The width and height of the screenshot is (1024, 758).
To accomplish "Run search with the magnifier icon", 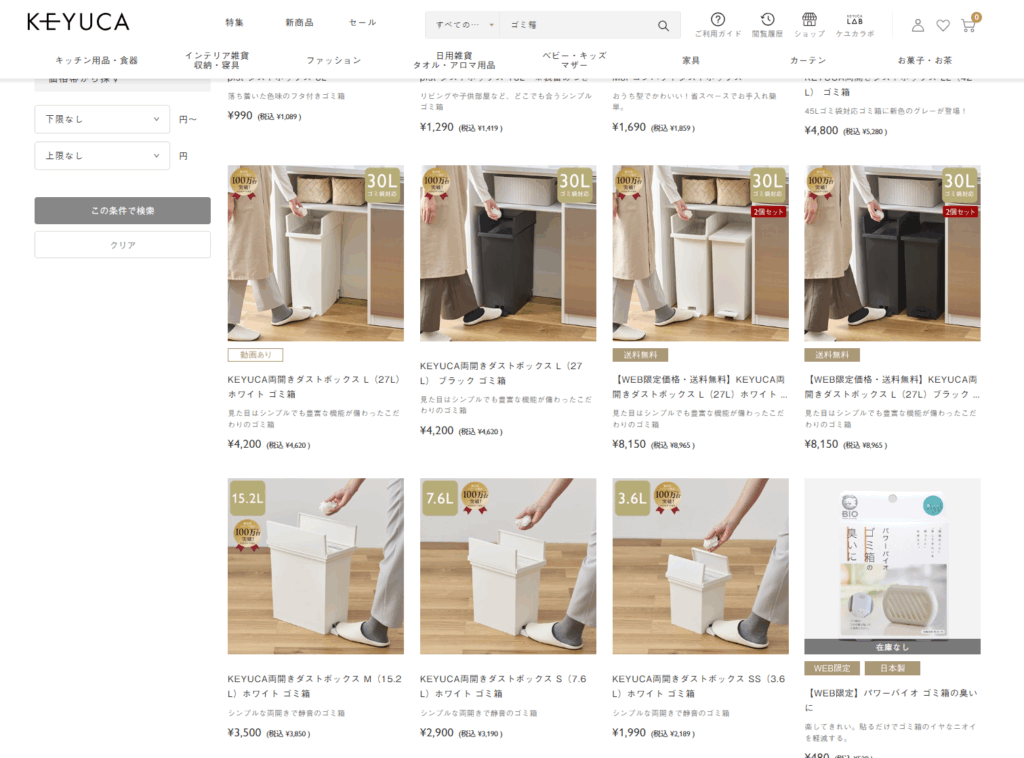I will (x=663, y=24).
